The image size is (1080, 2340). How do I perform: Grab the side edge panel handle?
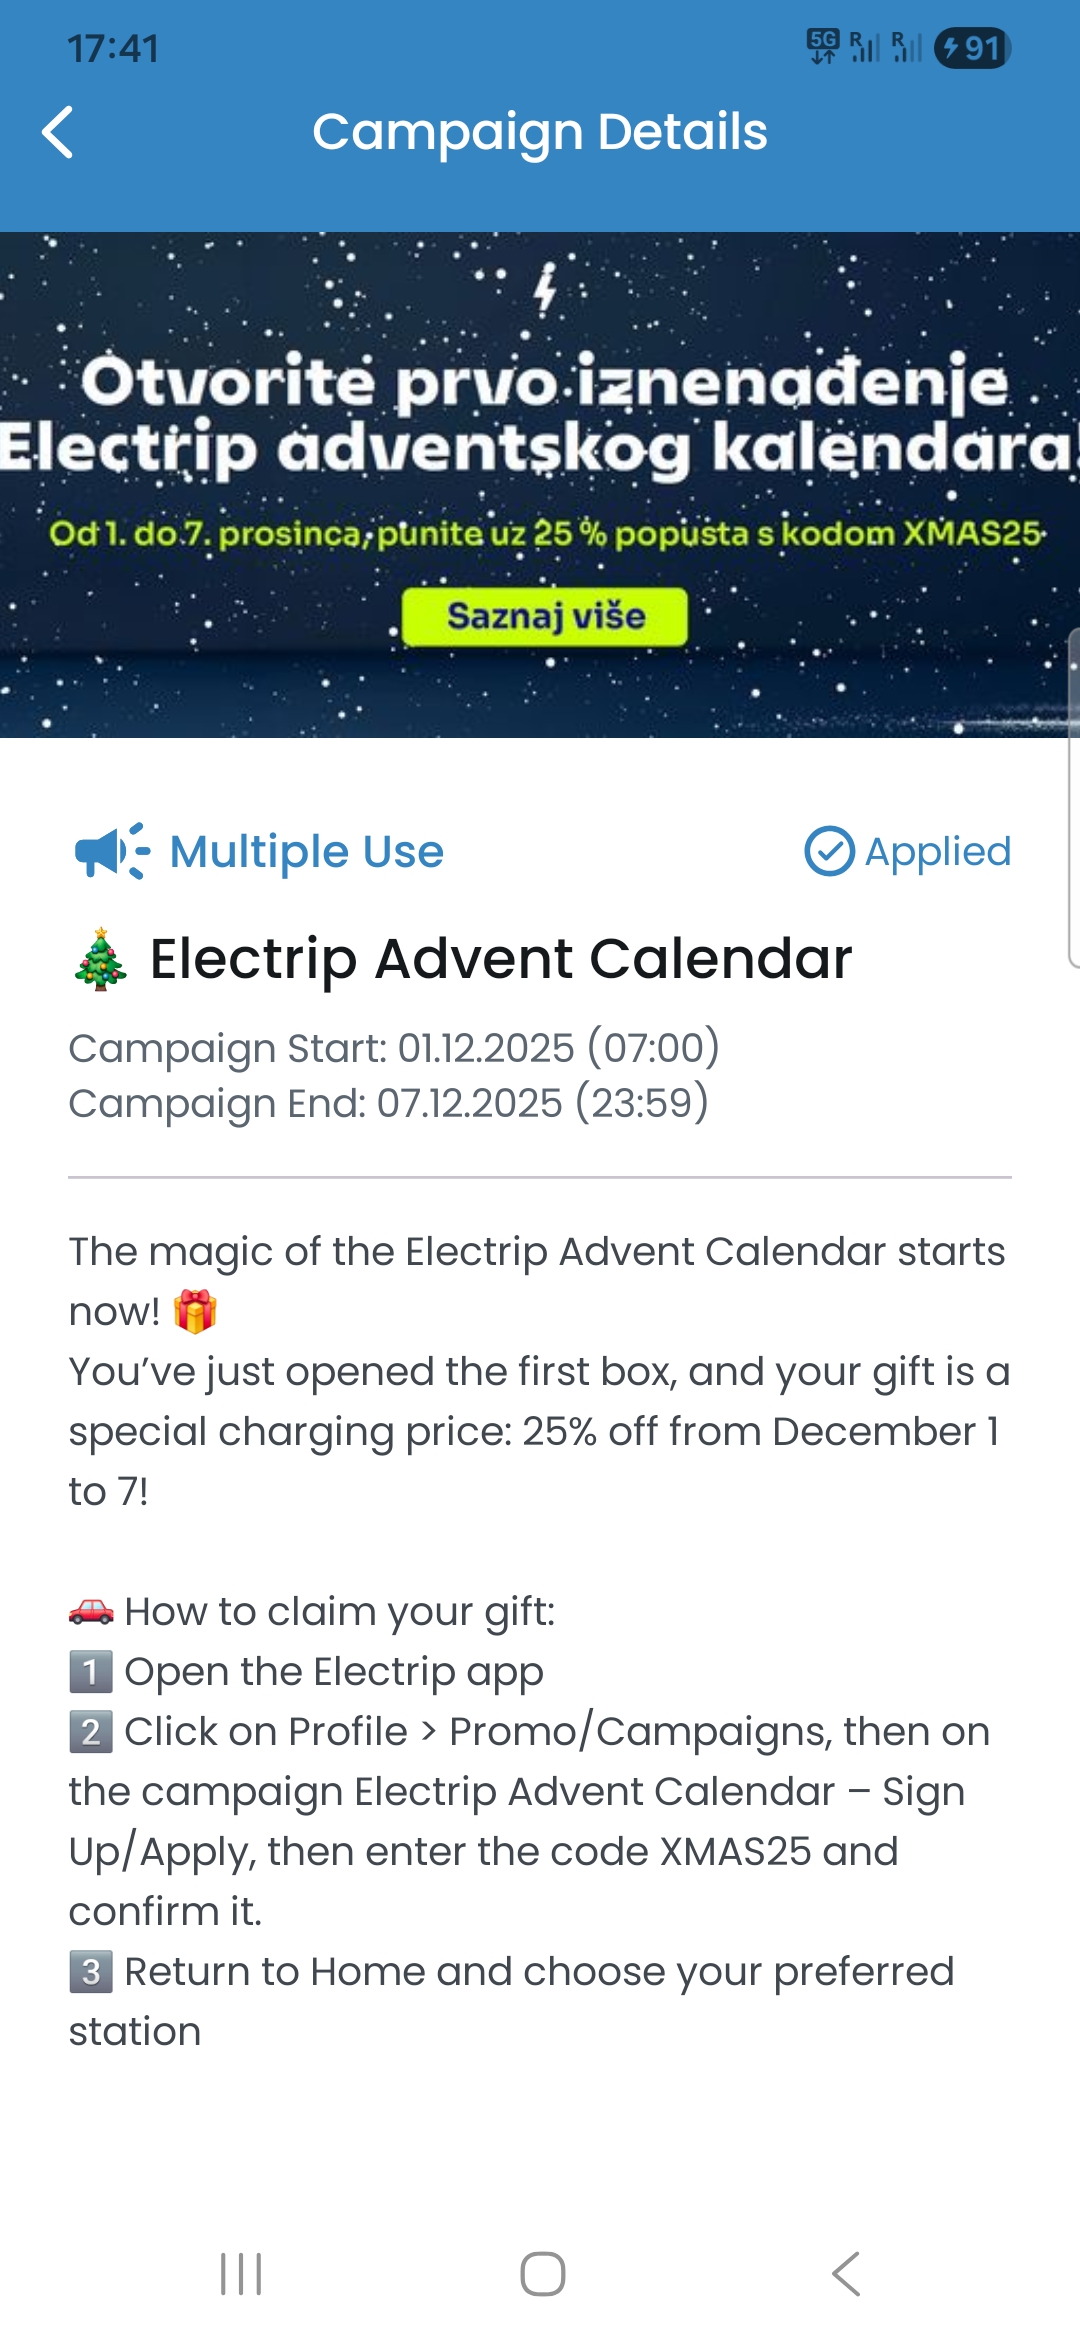click(x=1073, y=798)
